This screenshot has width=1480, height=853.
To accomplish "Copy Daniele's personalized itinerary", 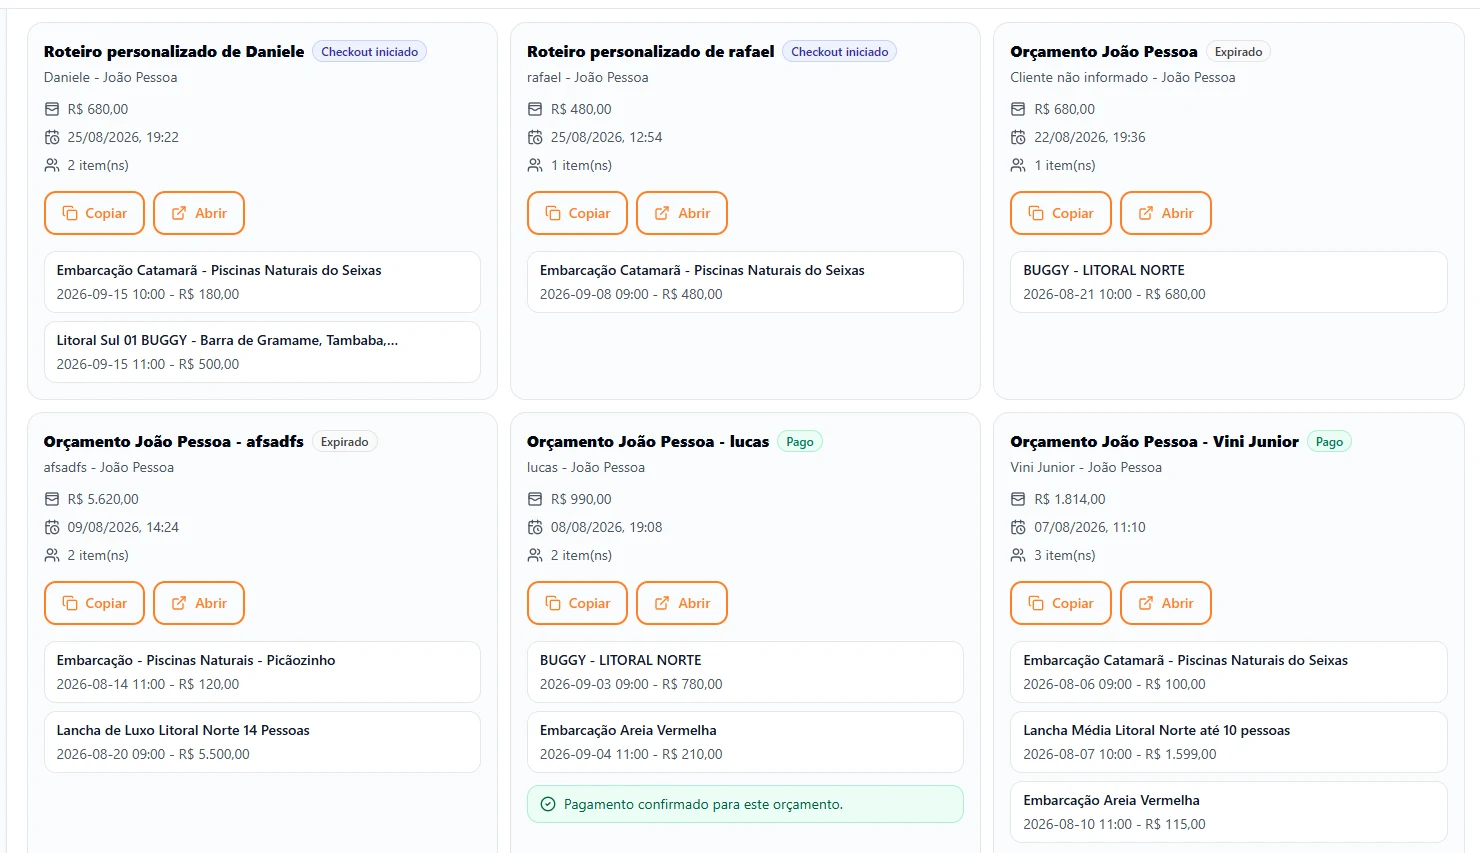I will coord(94,213).
